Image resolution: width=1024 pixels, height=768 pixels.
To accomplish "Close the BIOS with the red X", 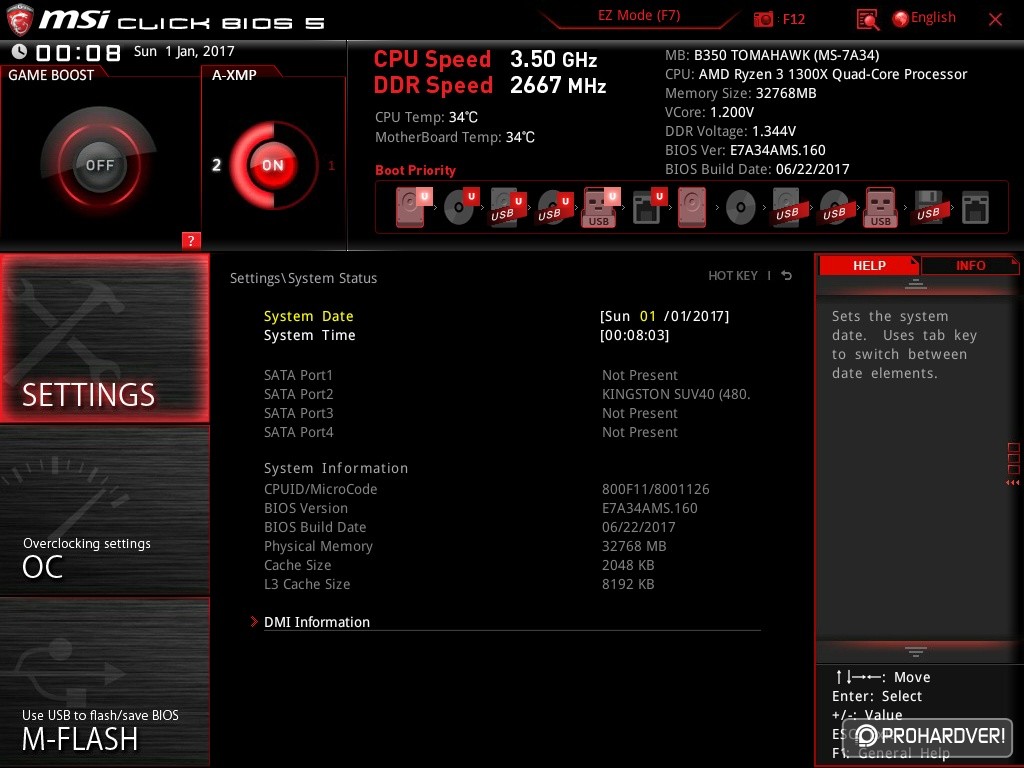I will [x=995, y=19].
